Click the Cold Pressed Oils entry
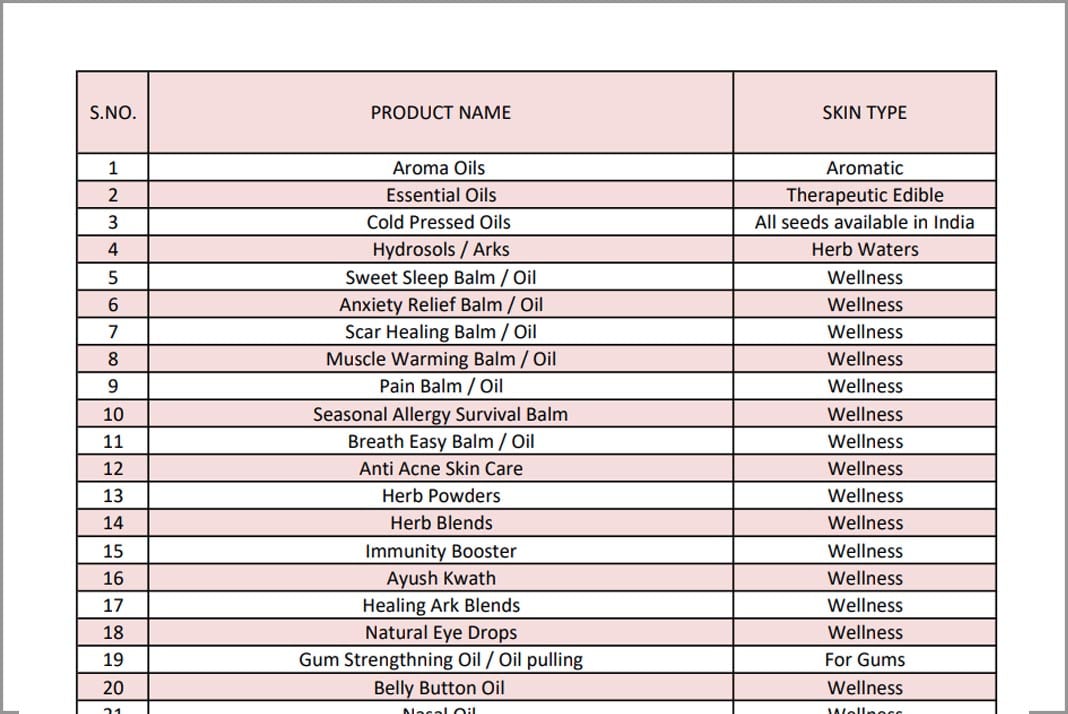Viewport: 1068px width, 714px height. 441,222
